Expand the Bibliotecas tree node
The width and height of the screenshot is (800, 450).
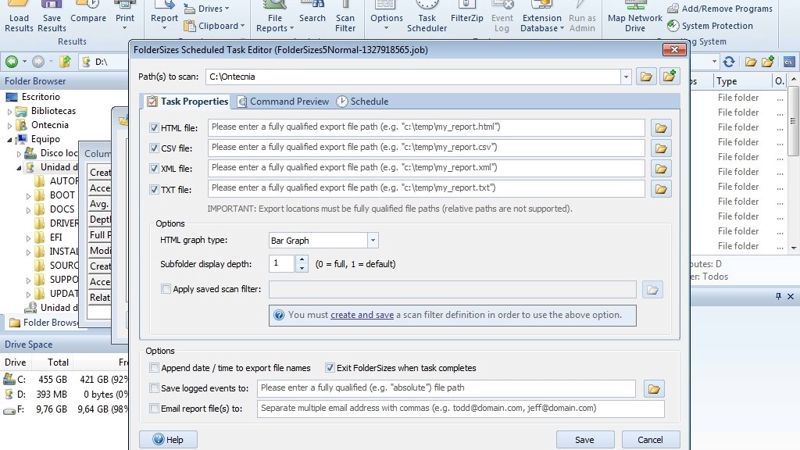[x=10, y=111]
